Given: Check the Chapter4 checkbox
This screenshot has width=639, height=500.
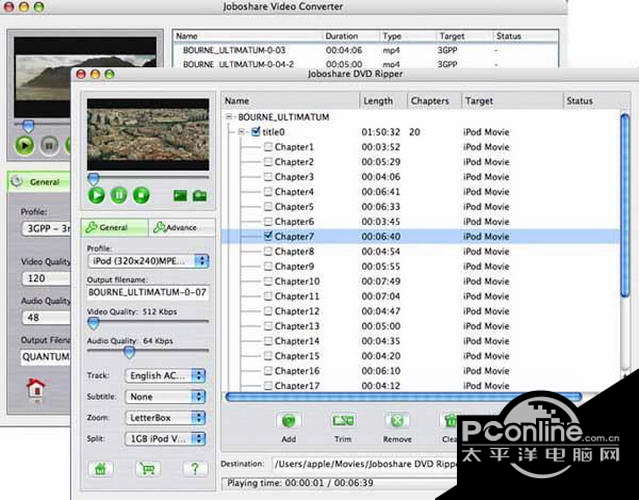Looking at the screenshot, I should [x=268, y=192].
